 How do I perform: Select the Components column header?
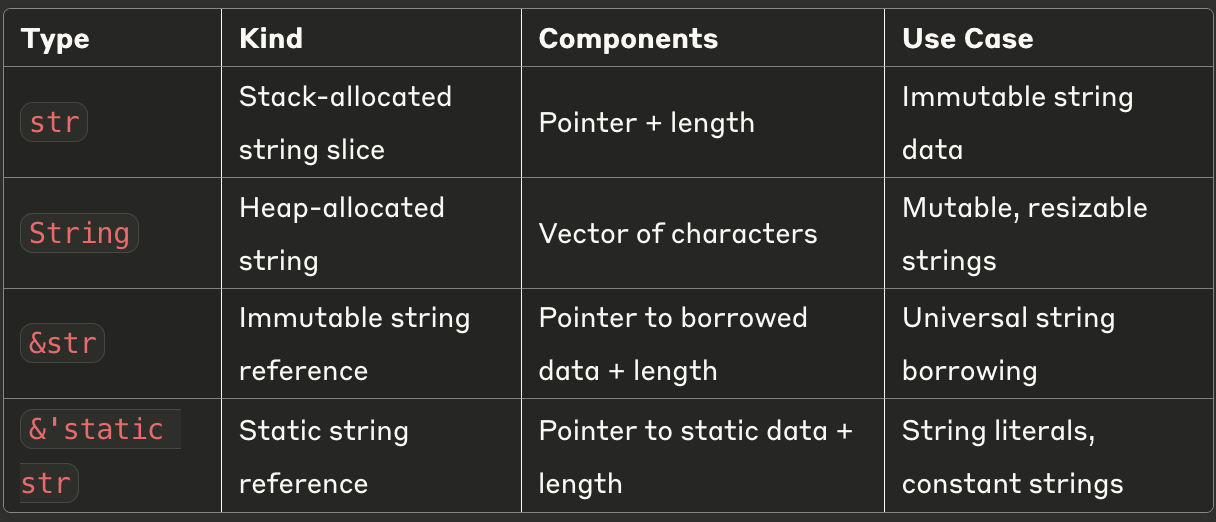point(628,39)
